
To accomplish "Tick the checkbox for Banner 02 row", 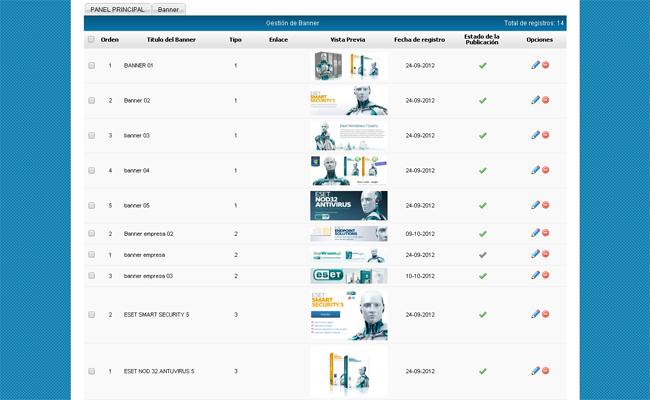I will click(x=91, y=100).
